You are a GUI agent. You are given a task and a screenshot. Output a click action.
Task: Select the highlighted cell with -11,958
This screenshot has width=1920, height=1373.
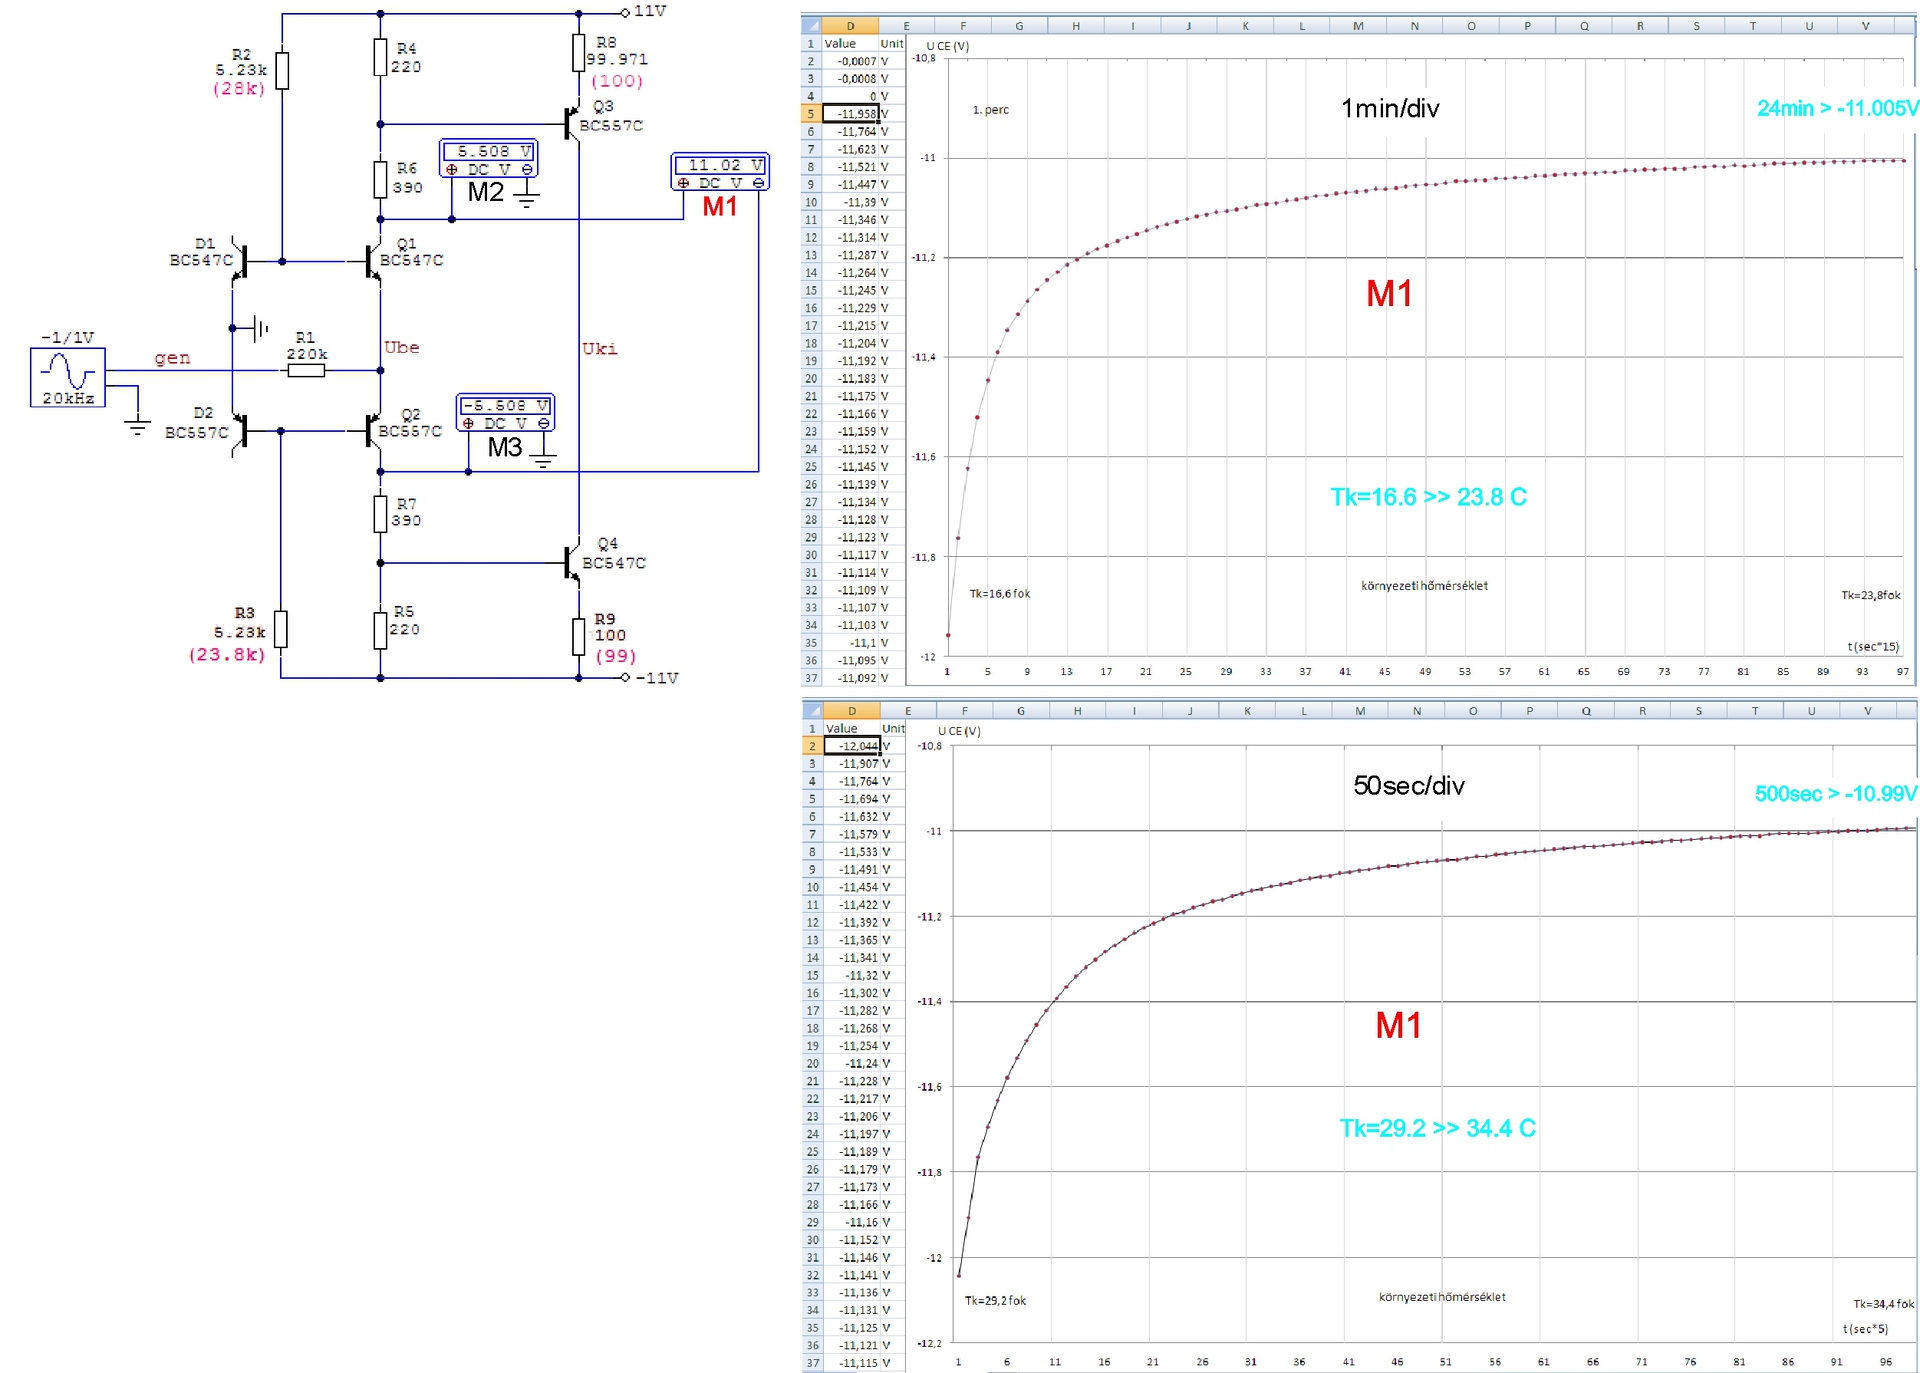click(850, 114)
